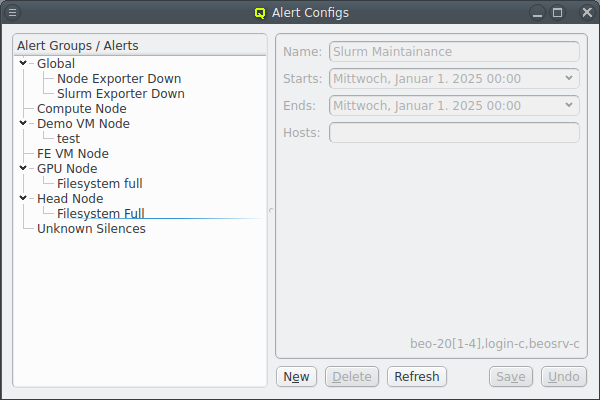Select the Head Node group
This screenshot has height=400, width=600.
point(70,199)
